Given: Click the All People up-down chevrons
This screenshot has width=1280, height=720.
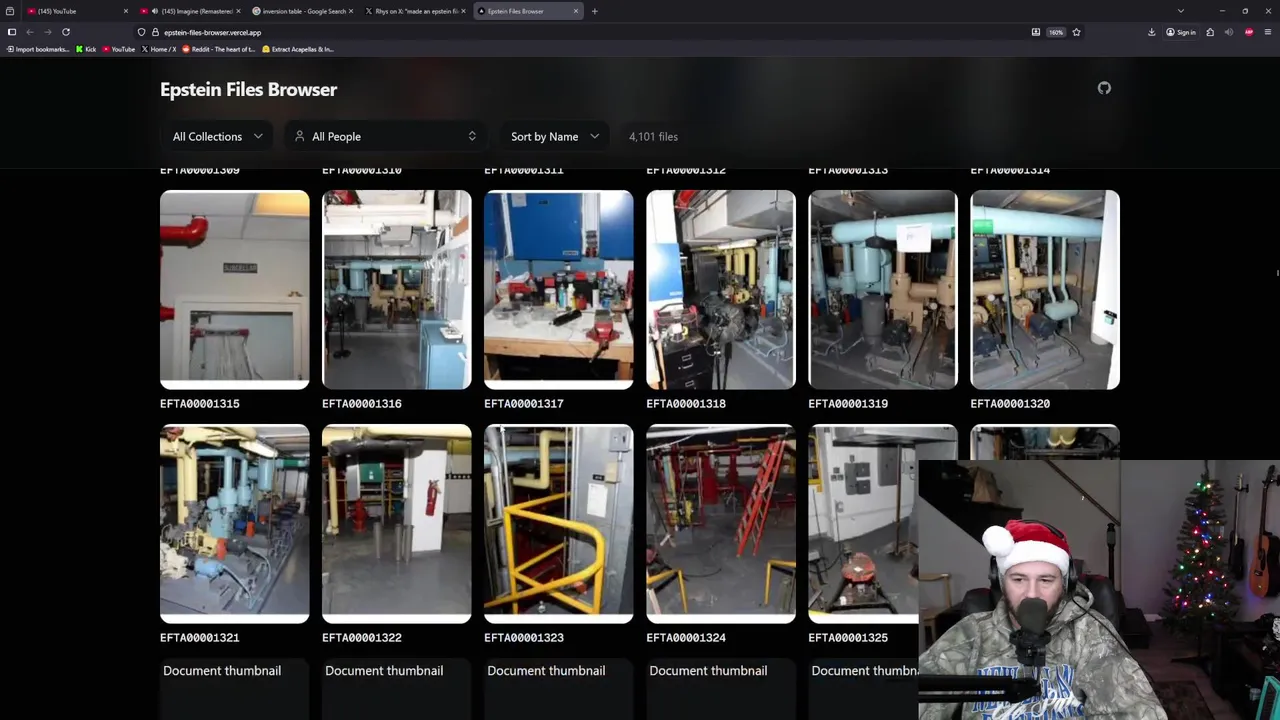Looking at the screenshot, I should (472, 136).
